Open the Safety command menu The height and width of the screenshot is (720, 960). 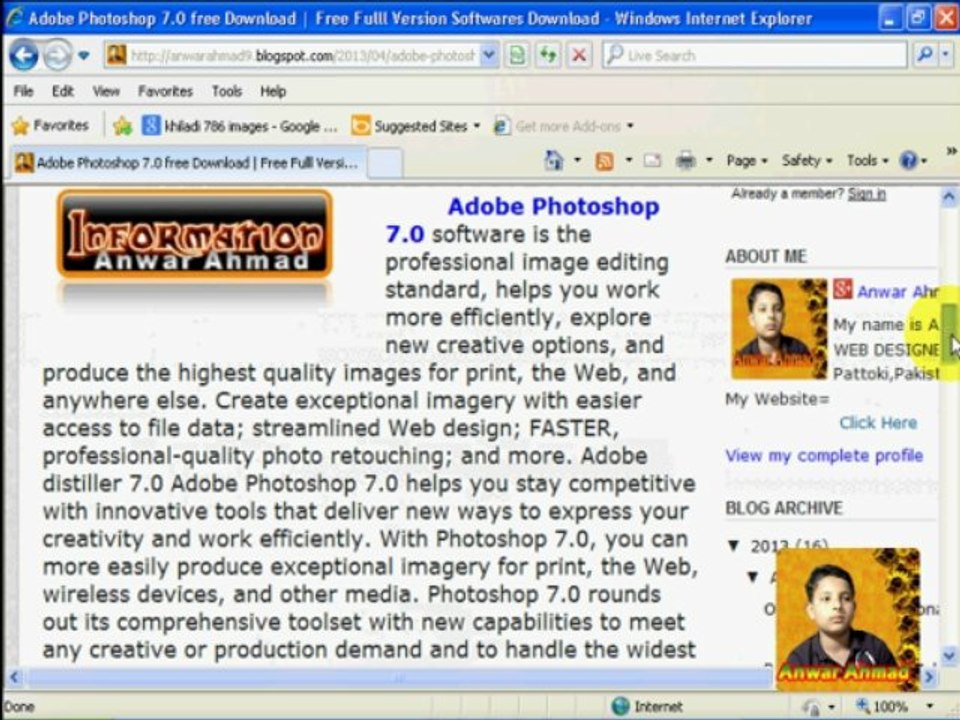[807, 161]
